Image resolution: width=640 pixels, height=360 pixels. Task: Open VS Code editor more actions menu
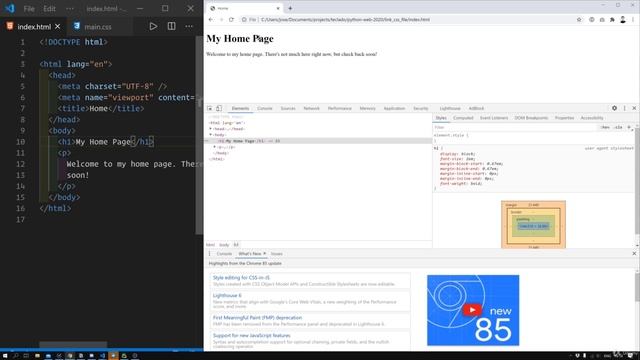(x=189, y=27)
